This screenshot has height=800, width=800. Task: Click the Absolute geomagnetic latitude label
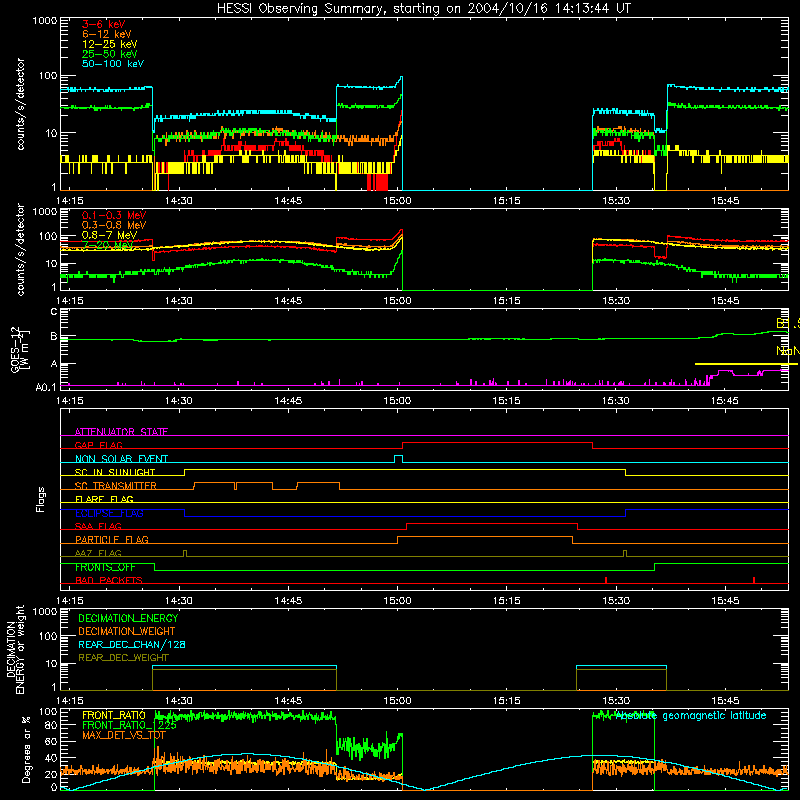coord(691,715)
